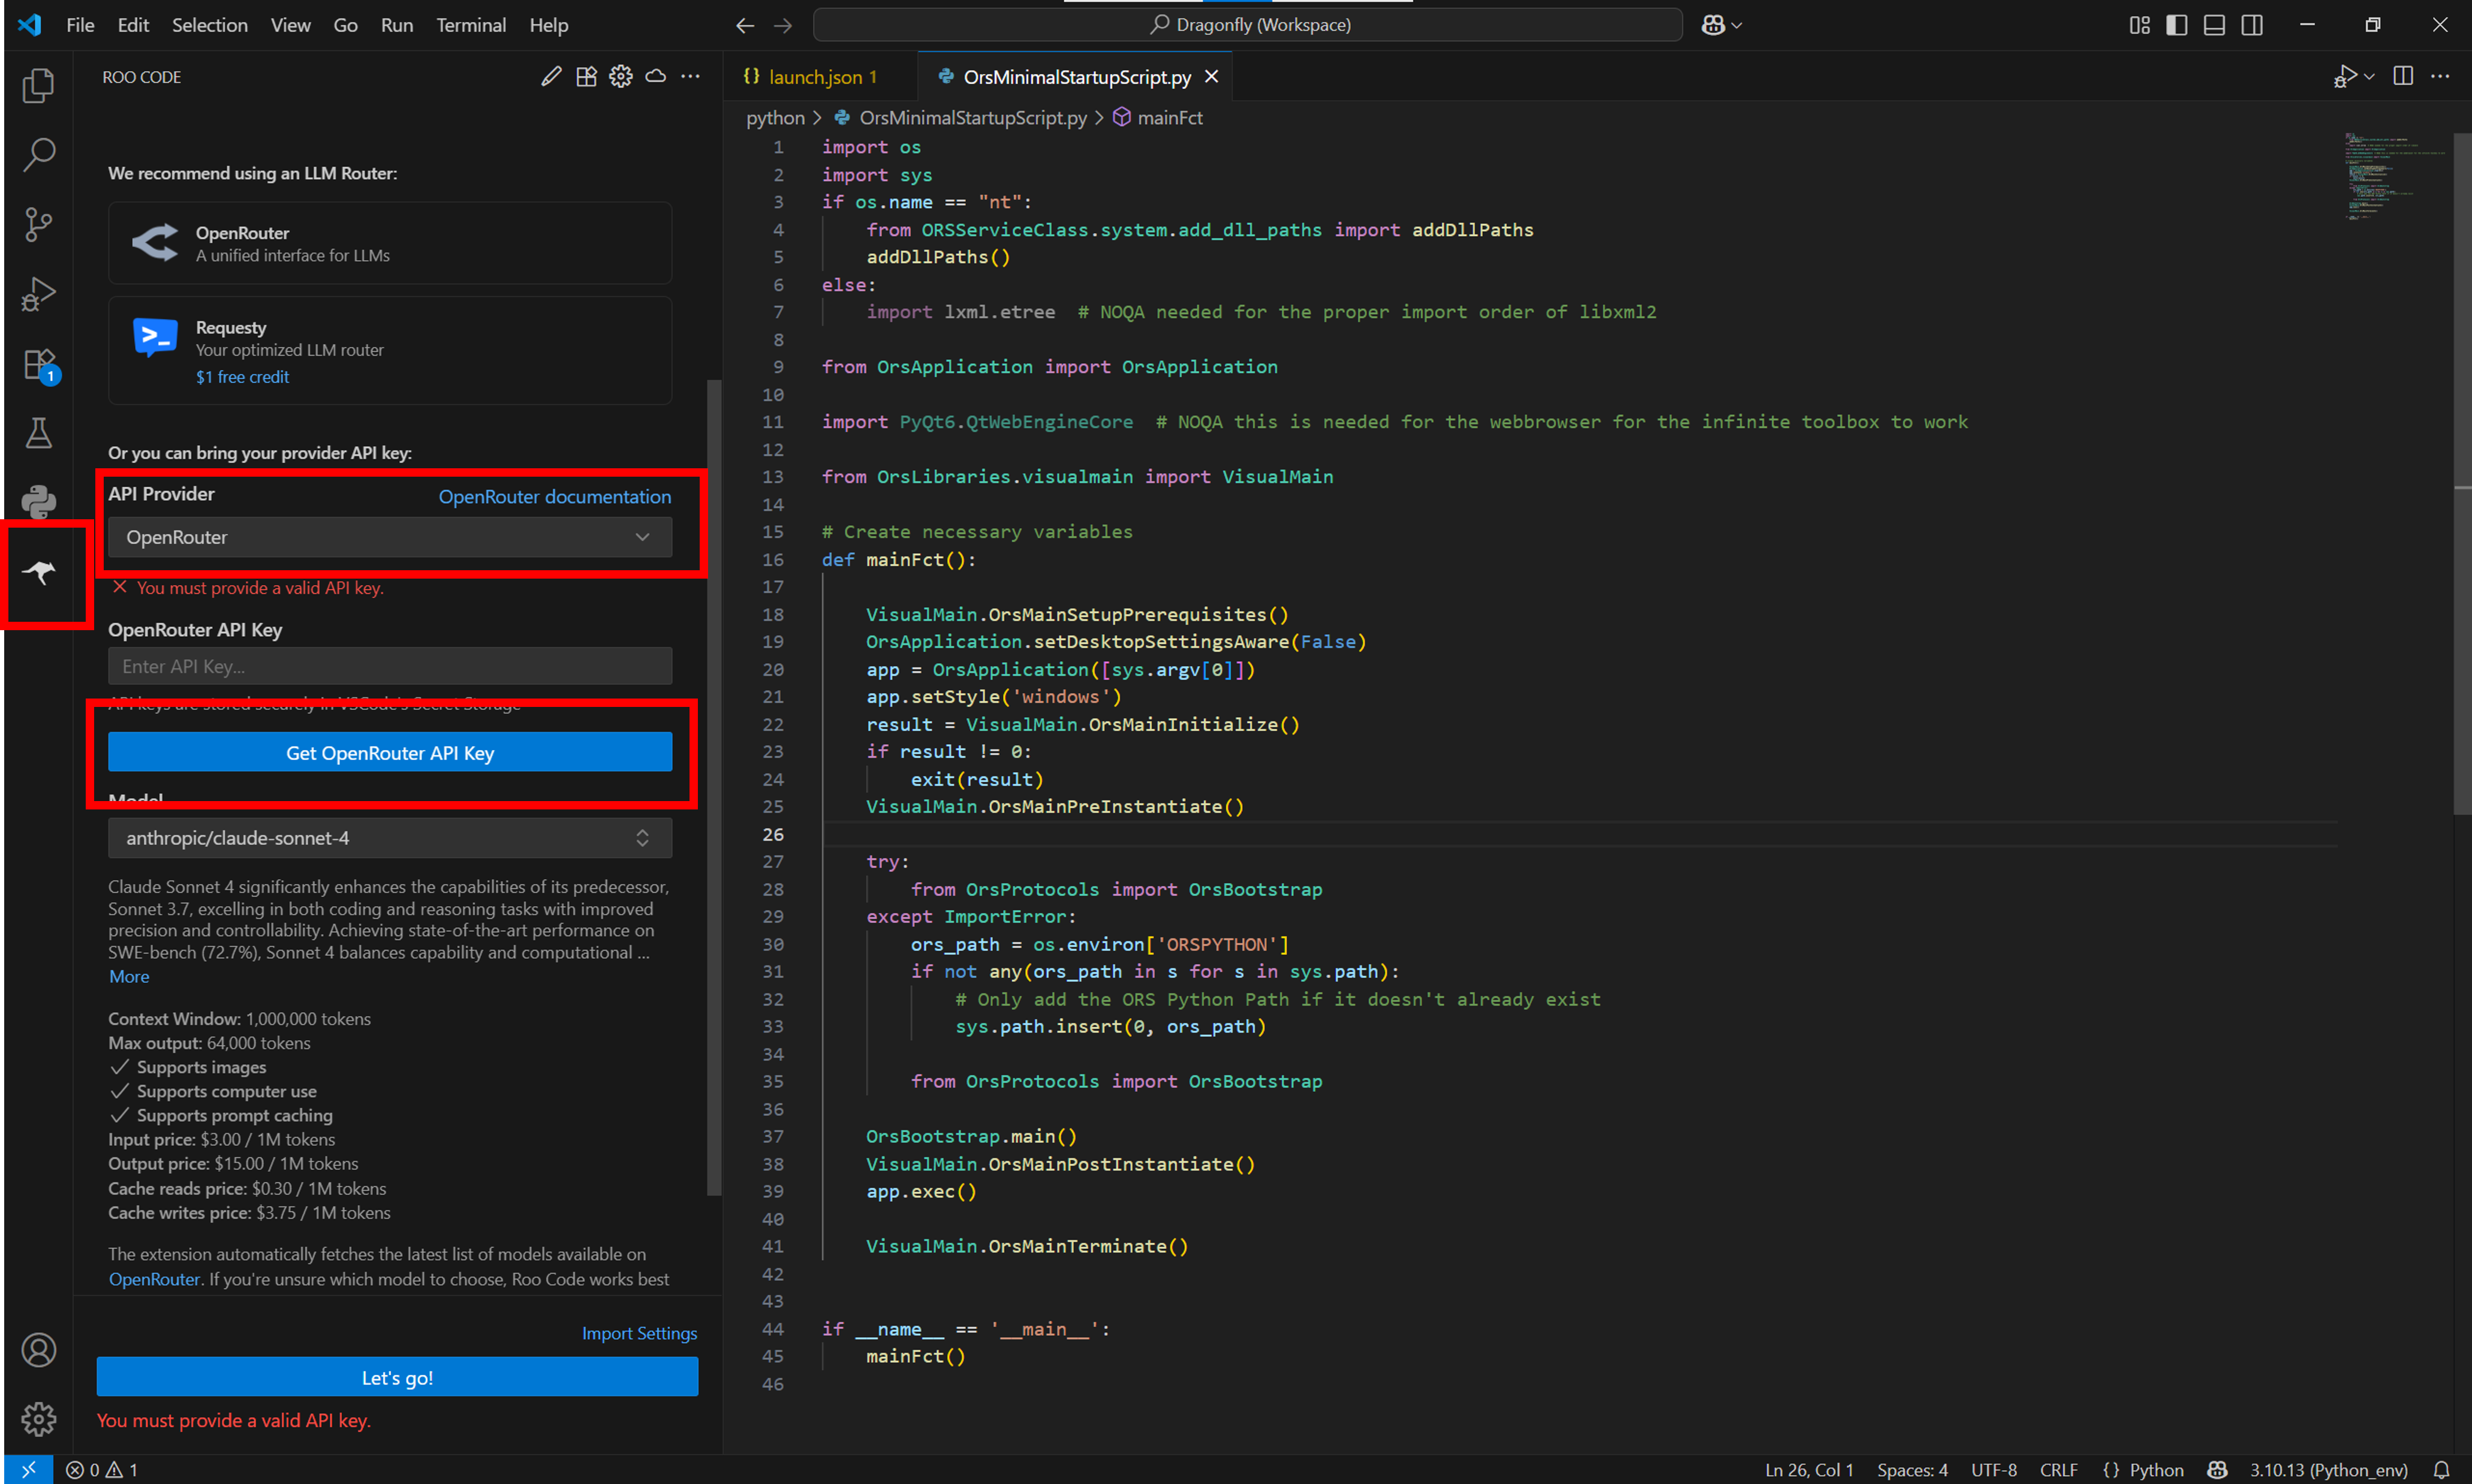The height and width of the screenshot is (1484, 2472).
Task: Expand the anthropic/claude-sonnet-4 model selector
Action: click(x=389, y=838)
